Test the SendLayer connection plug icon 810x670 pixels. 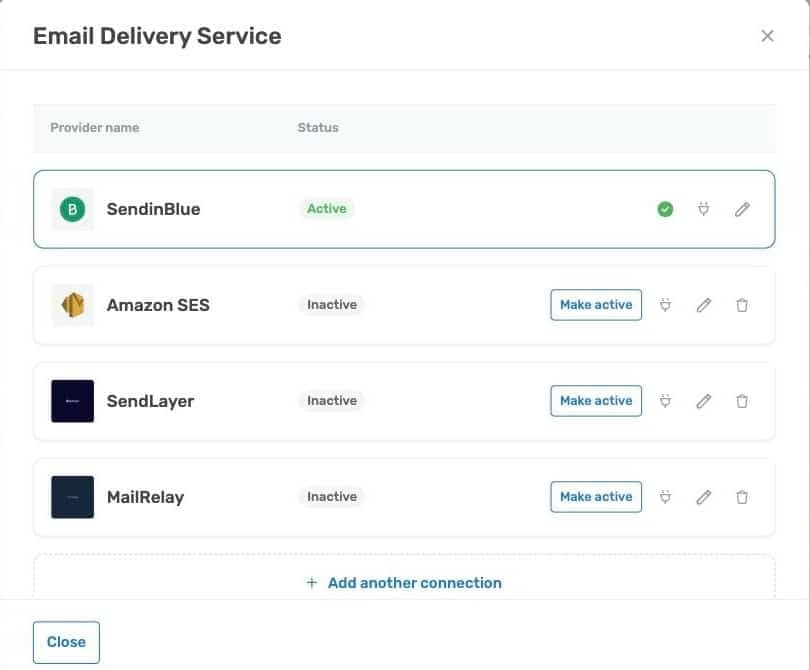[665, 401]
